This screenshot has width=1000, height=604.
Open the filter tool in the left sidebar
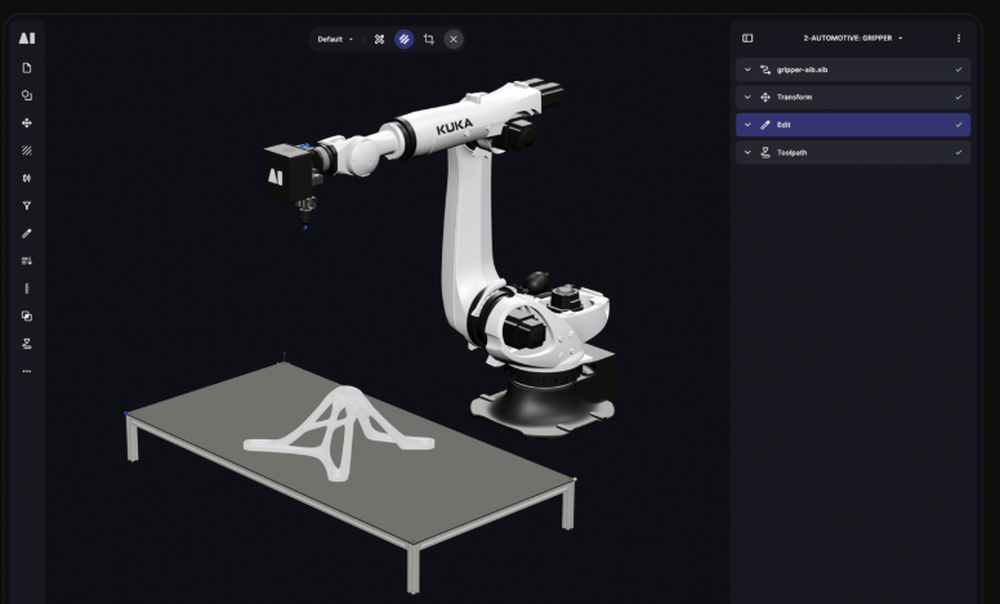26,205
